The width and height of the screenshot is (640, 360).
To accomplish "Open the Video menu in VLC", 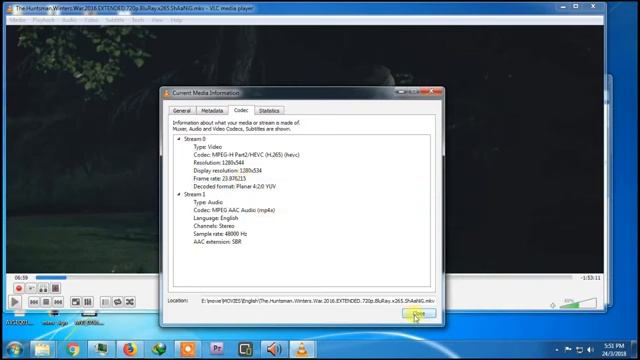I will pos(92,20).
